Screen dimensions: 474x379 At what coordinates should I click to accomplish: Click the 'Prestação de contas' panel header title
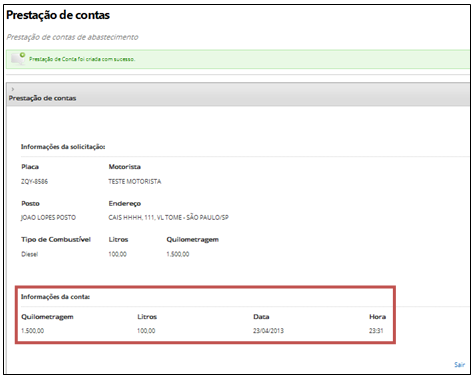point(42,98)
